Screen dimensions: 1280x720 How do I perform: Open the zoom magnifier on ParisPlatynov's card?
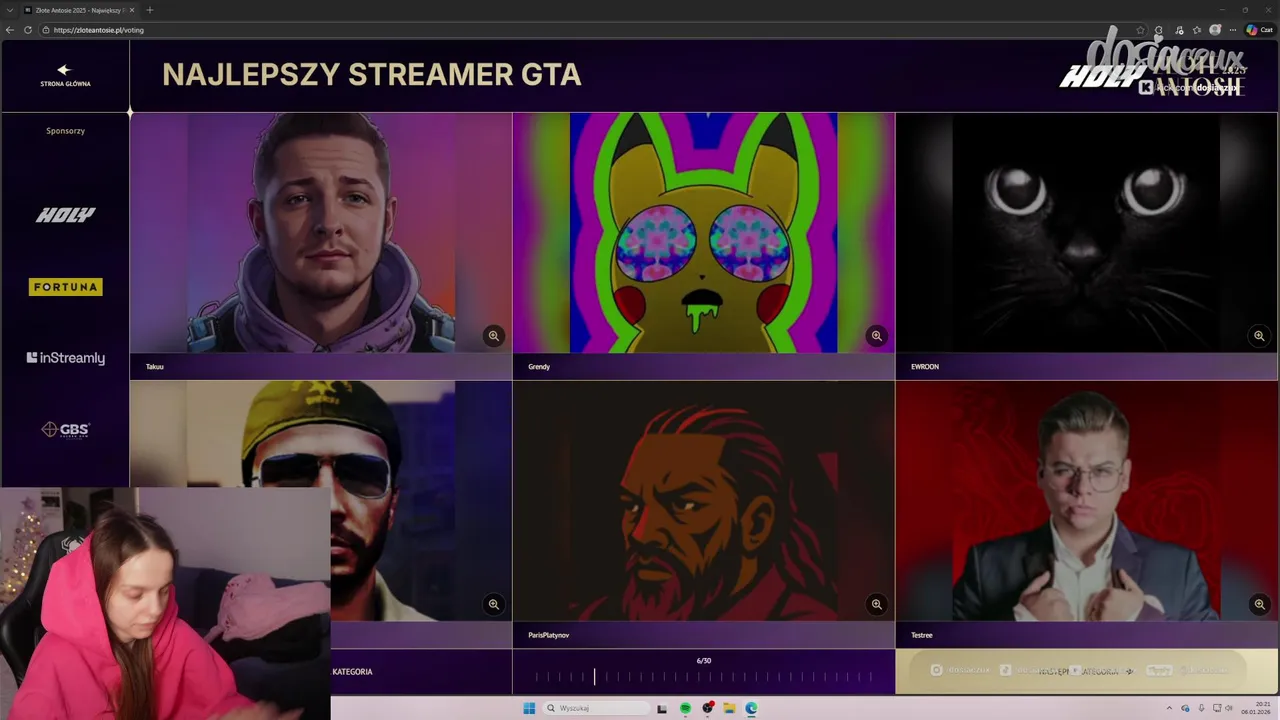pyautogui.click(x=877, y=604)
